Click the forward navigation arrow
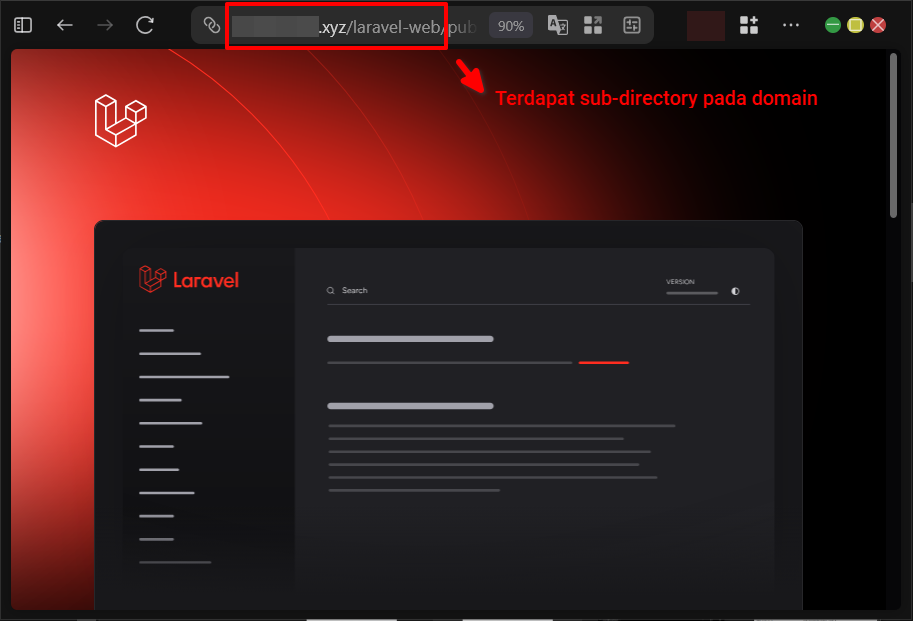913x621 pixels. pos(104,25)
